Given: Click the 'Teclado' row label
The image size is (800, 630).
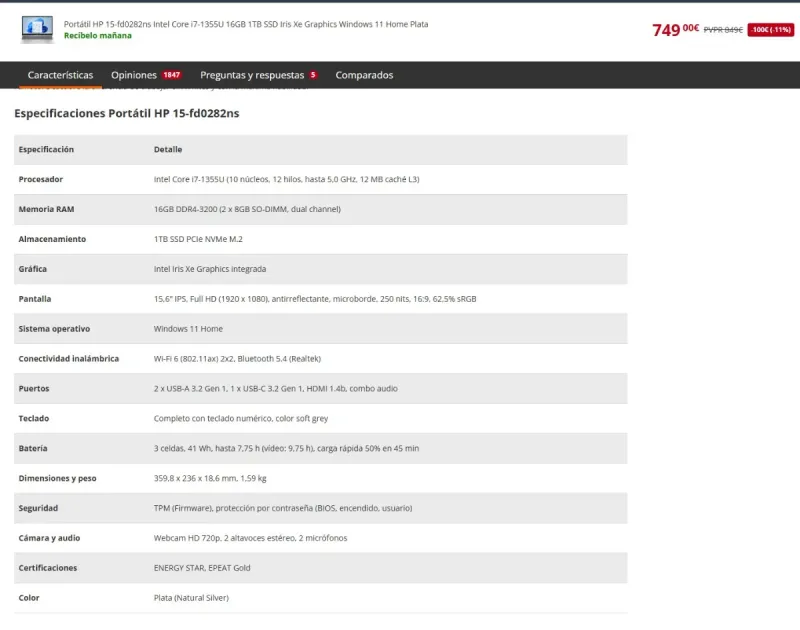Looking at the screenshot, I should 34,418.
